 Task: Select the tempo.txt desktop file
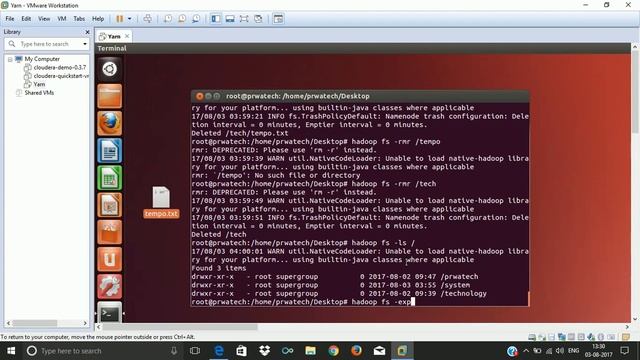click(x=161, y=202)
